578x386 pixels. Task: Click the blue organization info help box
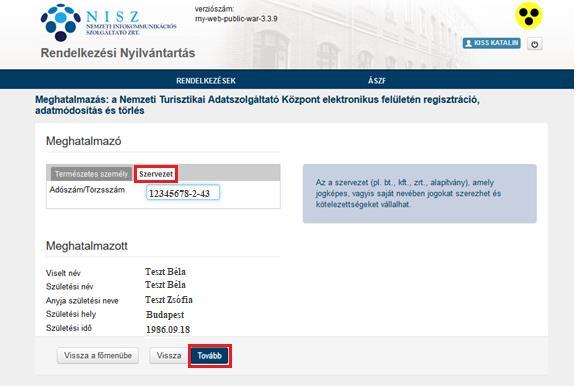[419, 194]
